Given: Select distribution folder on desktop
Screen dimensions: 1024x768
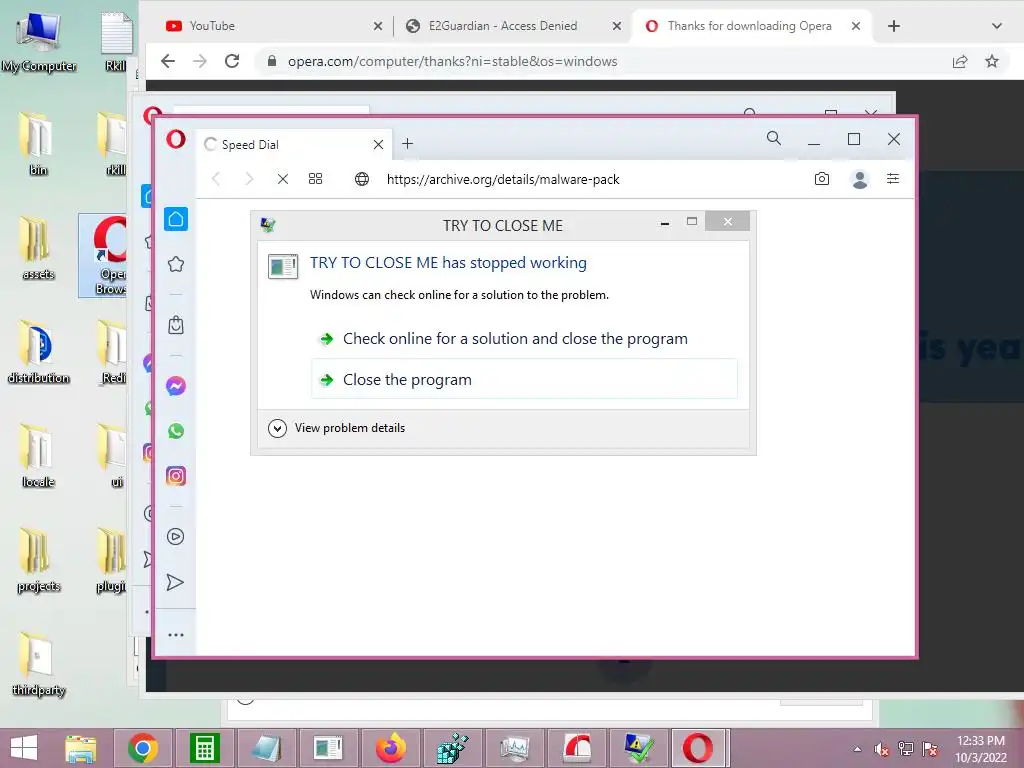Looking at the screenshot, I should point(39,353).
